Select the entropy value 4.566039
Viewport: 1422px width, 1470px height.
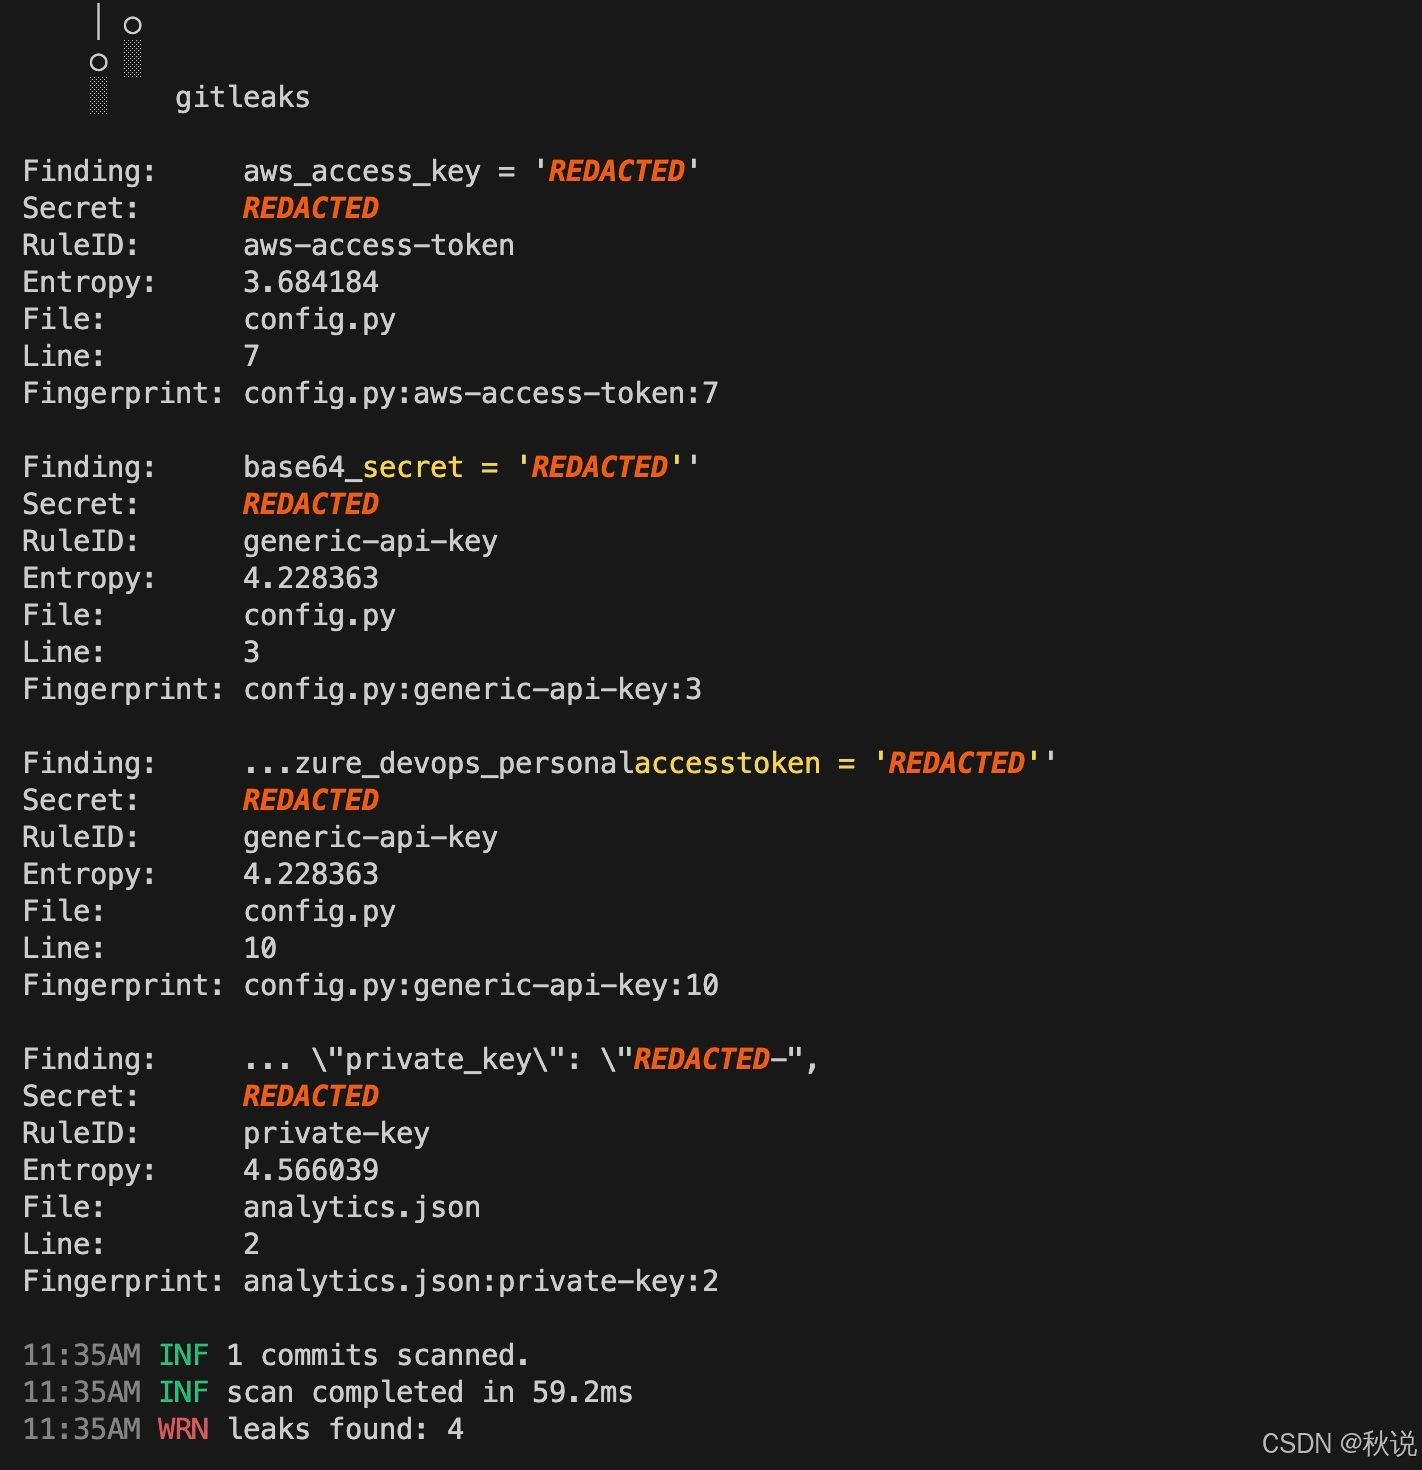click(x=311, y=1170)
